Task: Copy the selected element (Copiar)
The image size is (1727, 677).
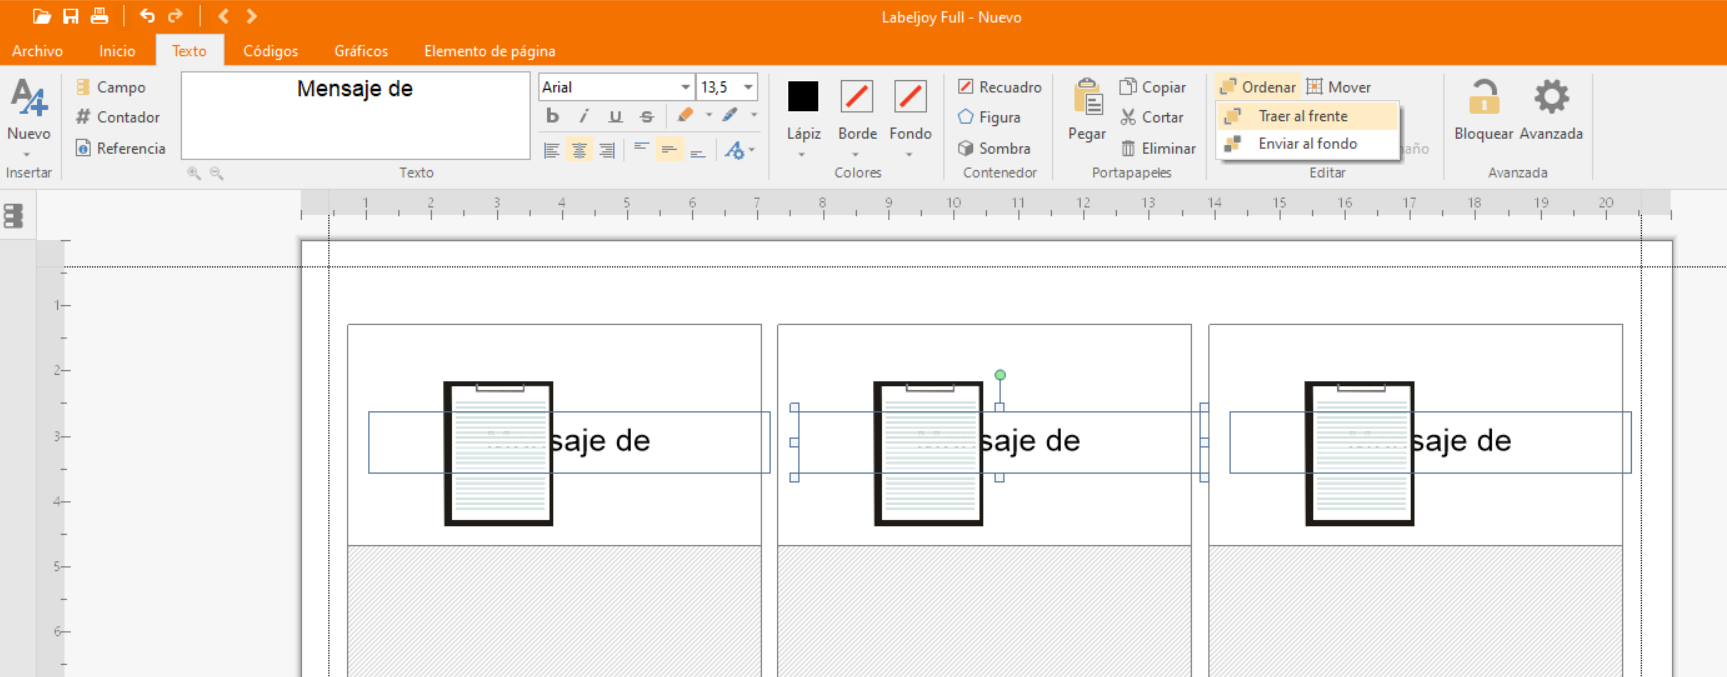Action: click(x=1152, y=87)
